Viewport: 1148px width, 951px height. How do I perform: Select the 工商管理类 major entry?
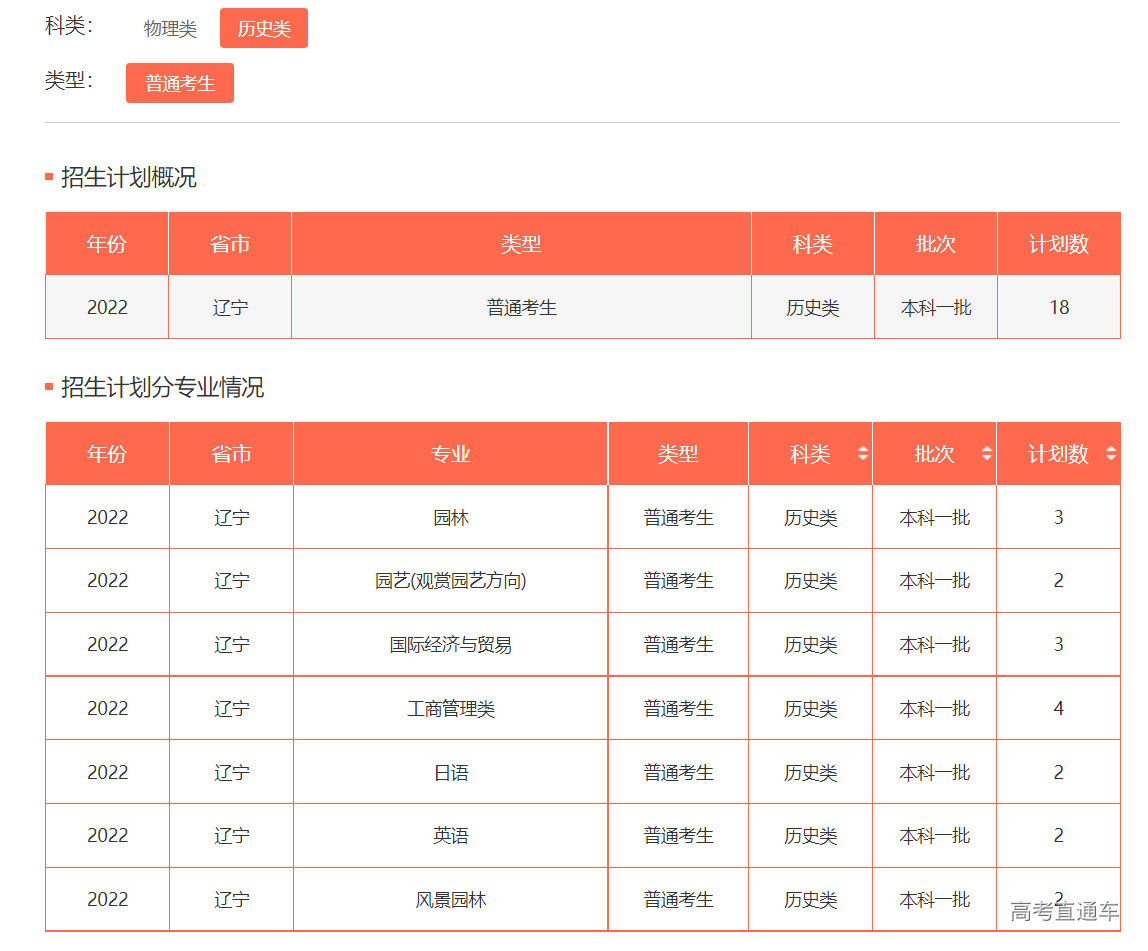click(450, 709)
